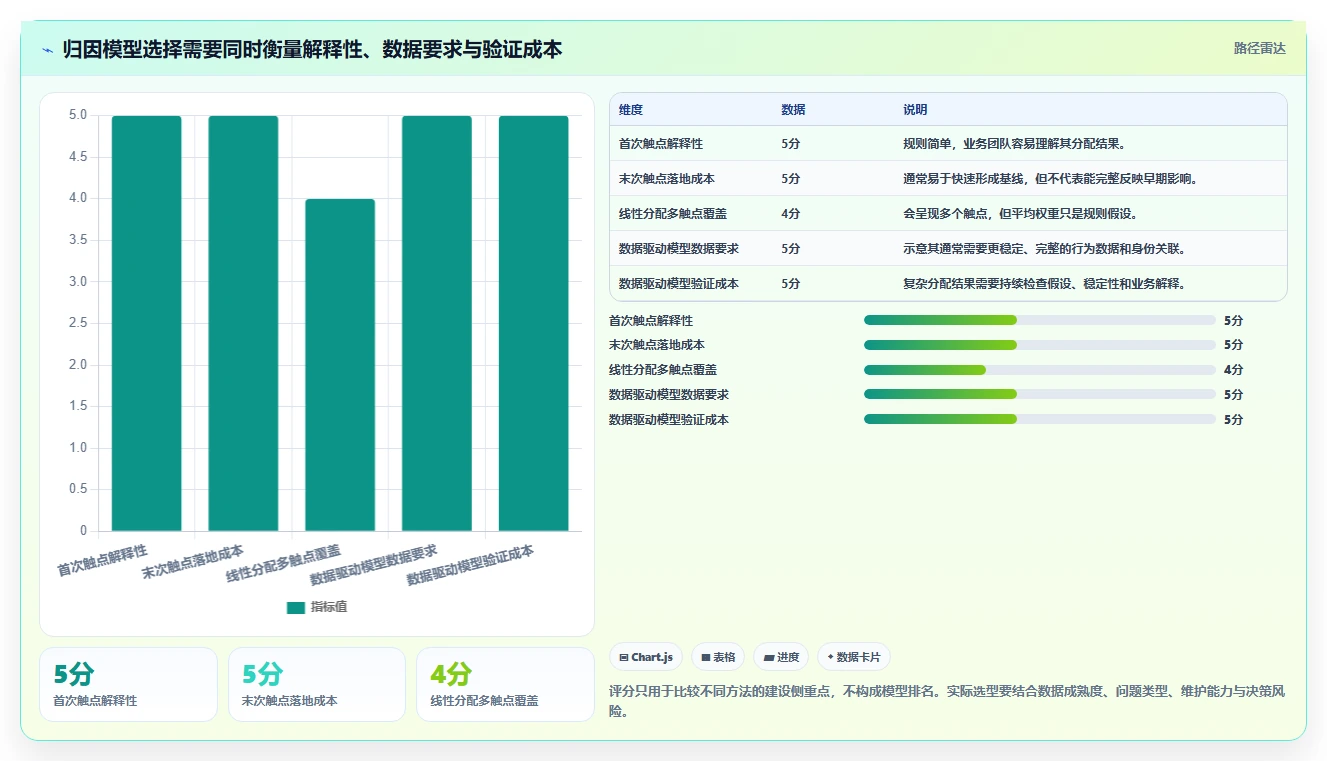
Task: Click the progress bar for 数据驱动模型验证成本
Action: coord(1040,420)
